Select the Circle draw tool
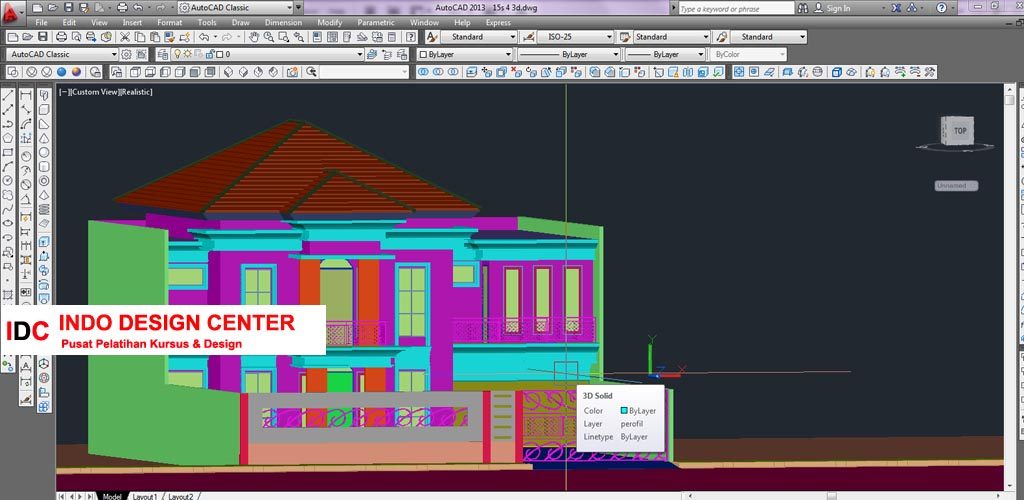The width and height of the screenshot is (1024, 500). [8, 180]
